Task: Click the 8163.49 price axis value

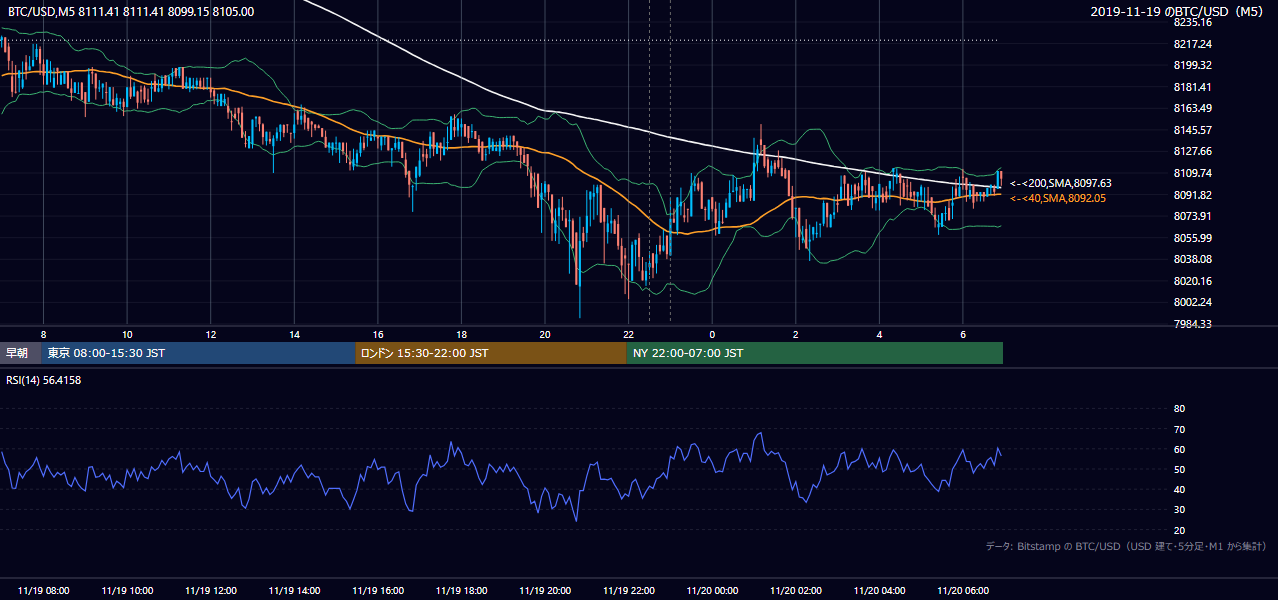Action: pyautogui.click(x=1192, y=108)
